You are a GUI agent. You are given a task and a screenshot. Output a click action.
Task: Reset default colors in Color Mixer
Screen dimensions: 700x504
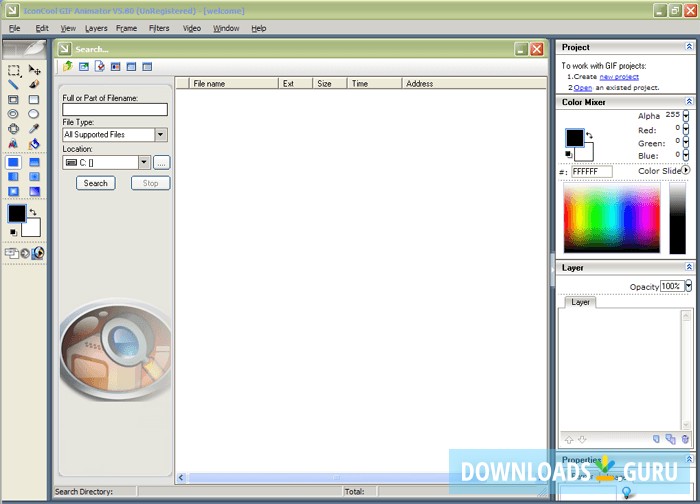coord(569,154)
